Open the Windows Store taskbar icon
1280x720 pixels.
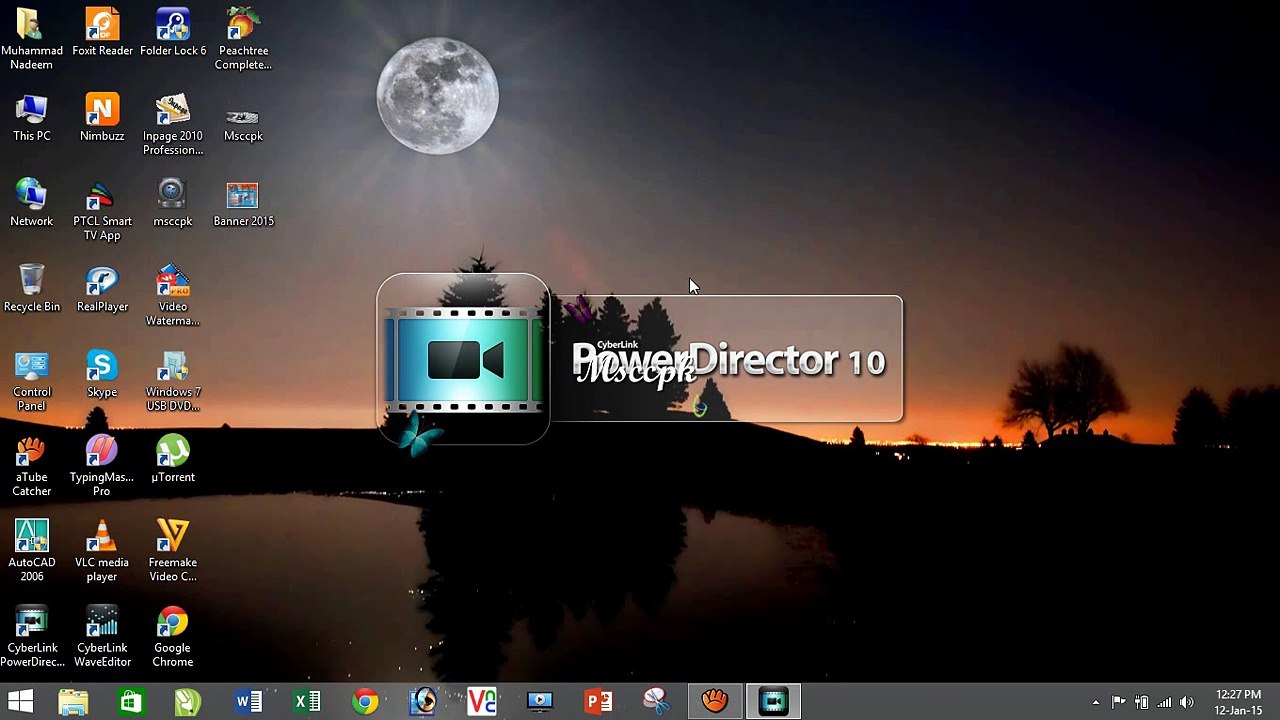tap(131, 702)
